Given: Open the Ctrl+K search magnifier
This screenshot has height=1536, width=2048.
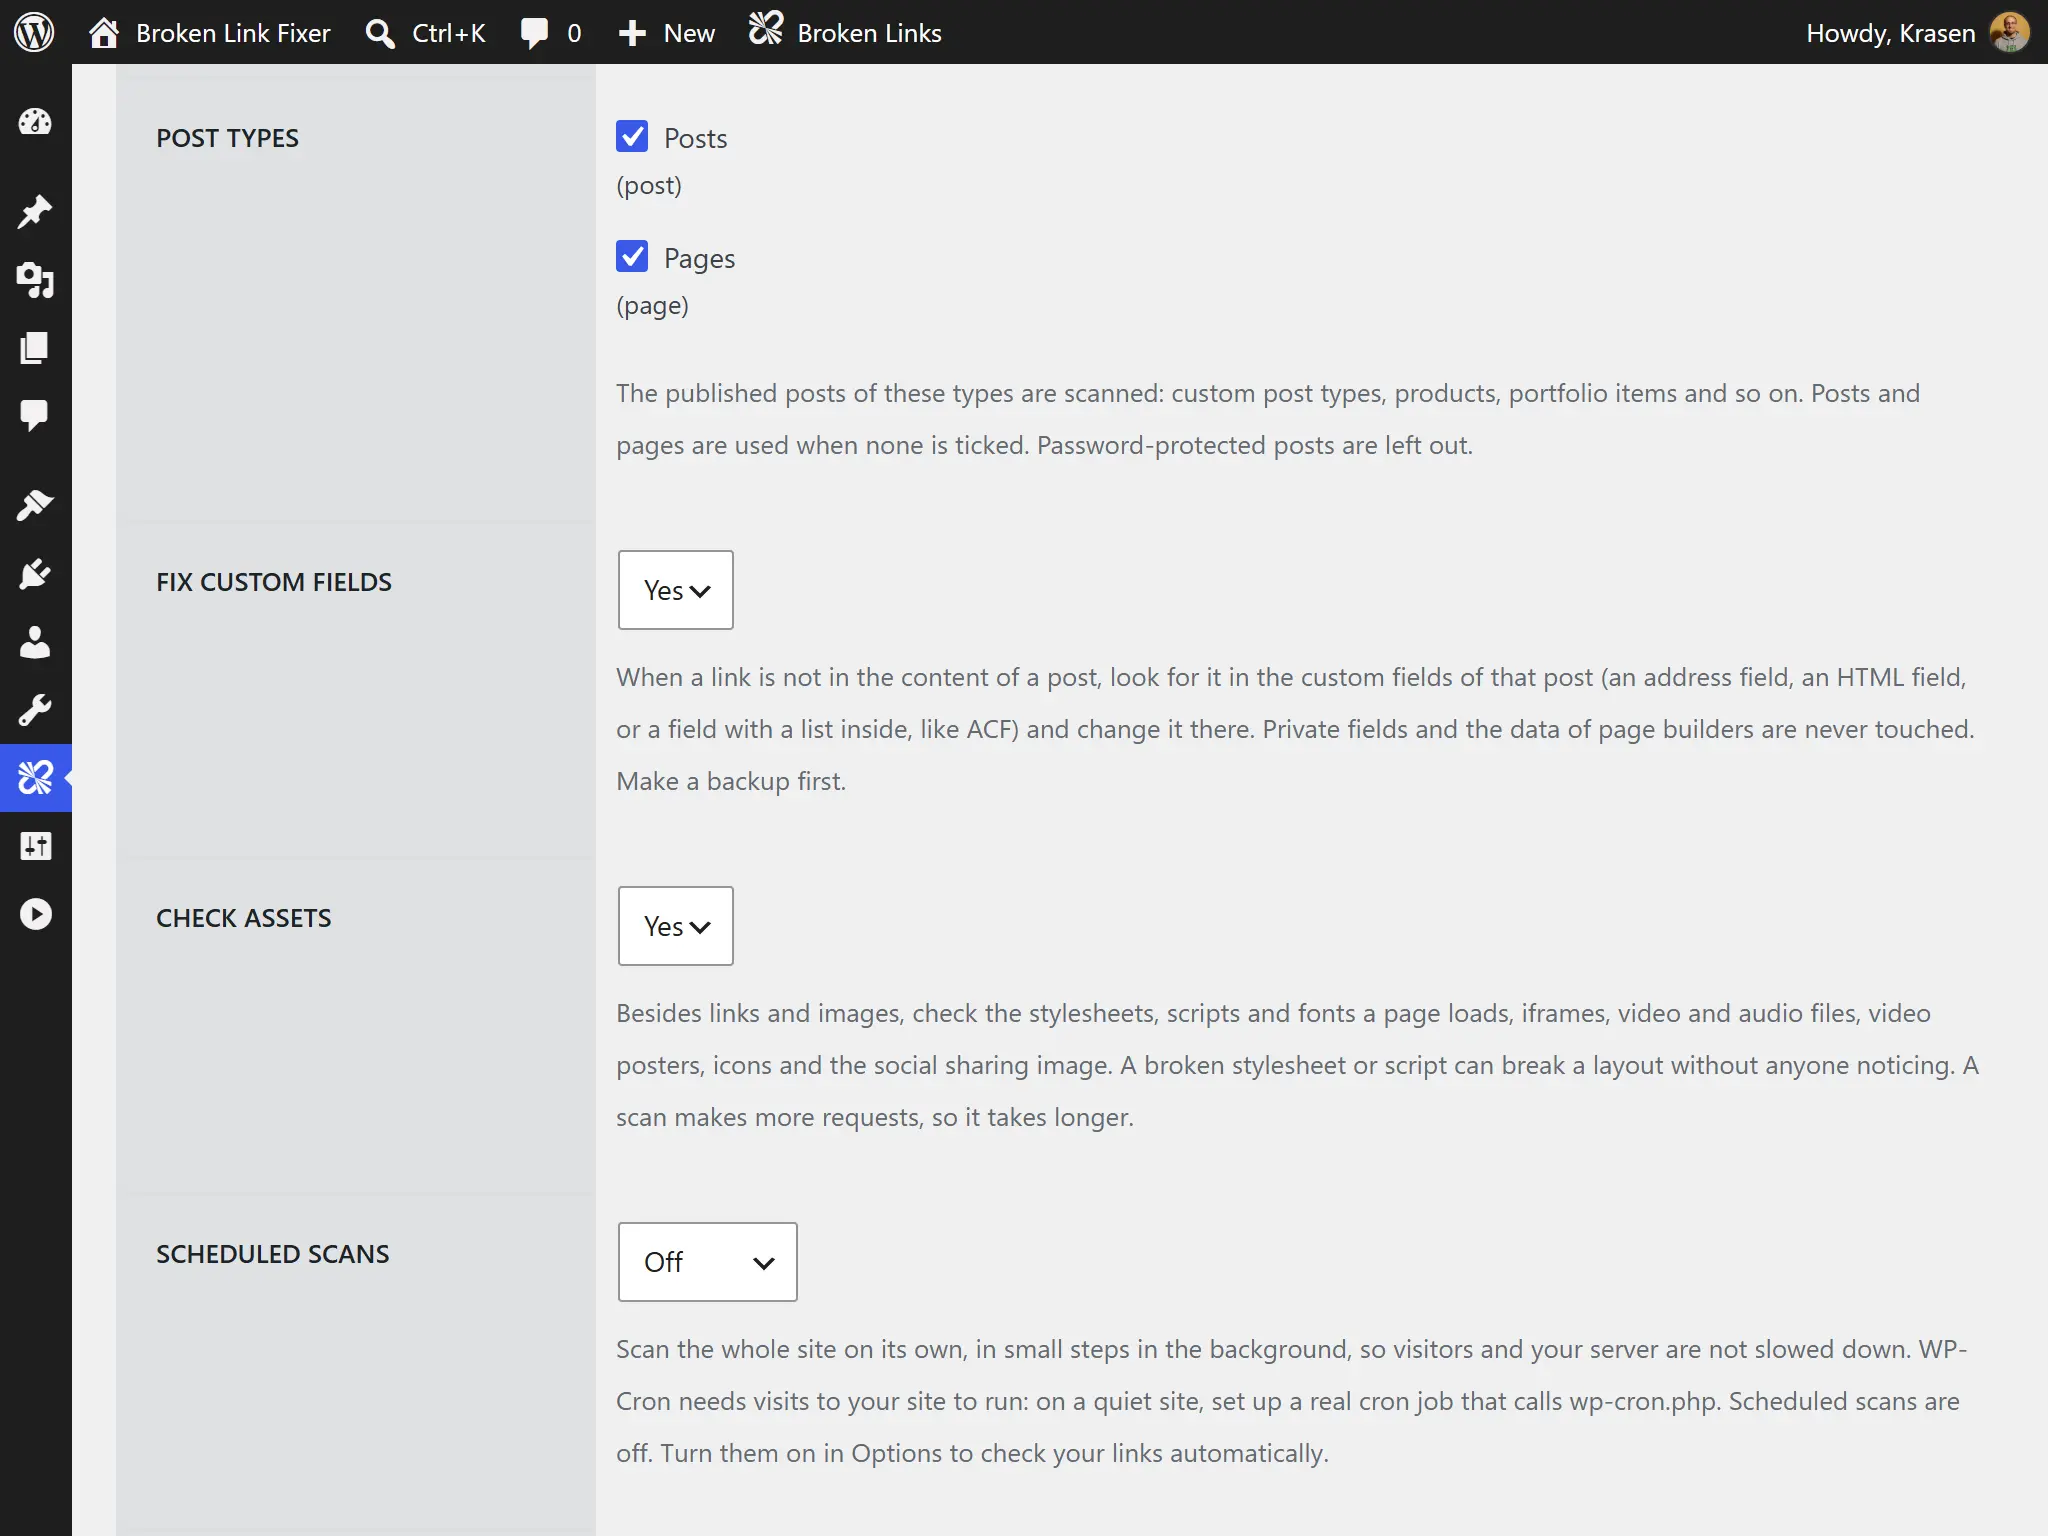Looking at the screenshot, I should (x=379, y=33).
